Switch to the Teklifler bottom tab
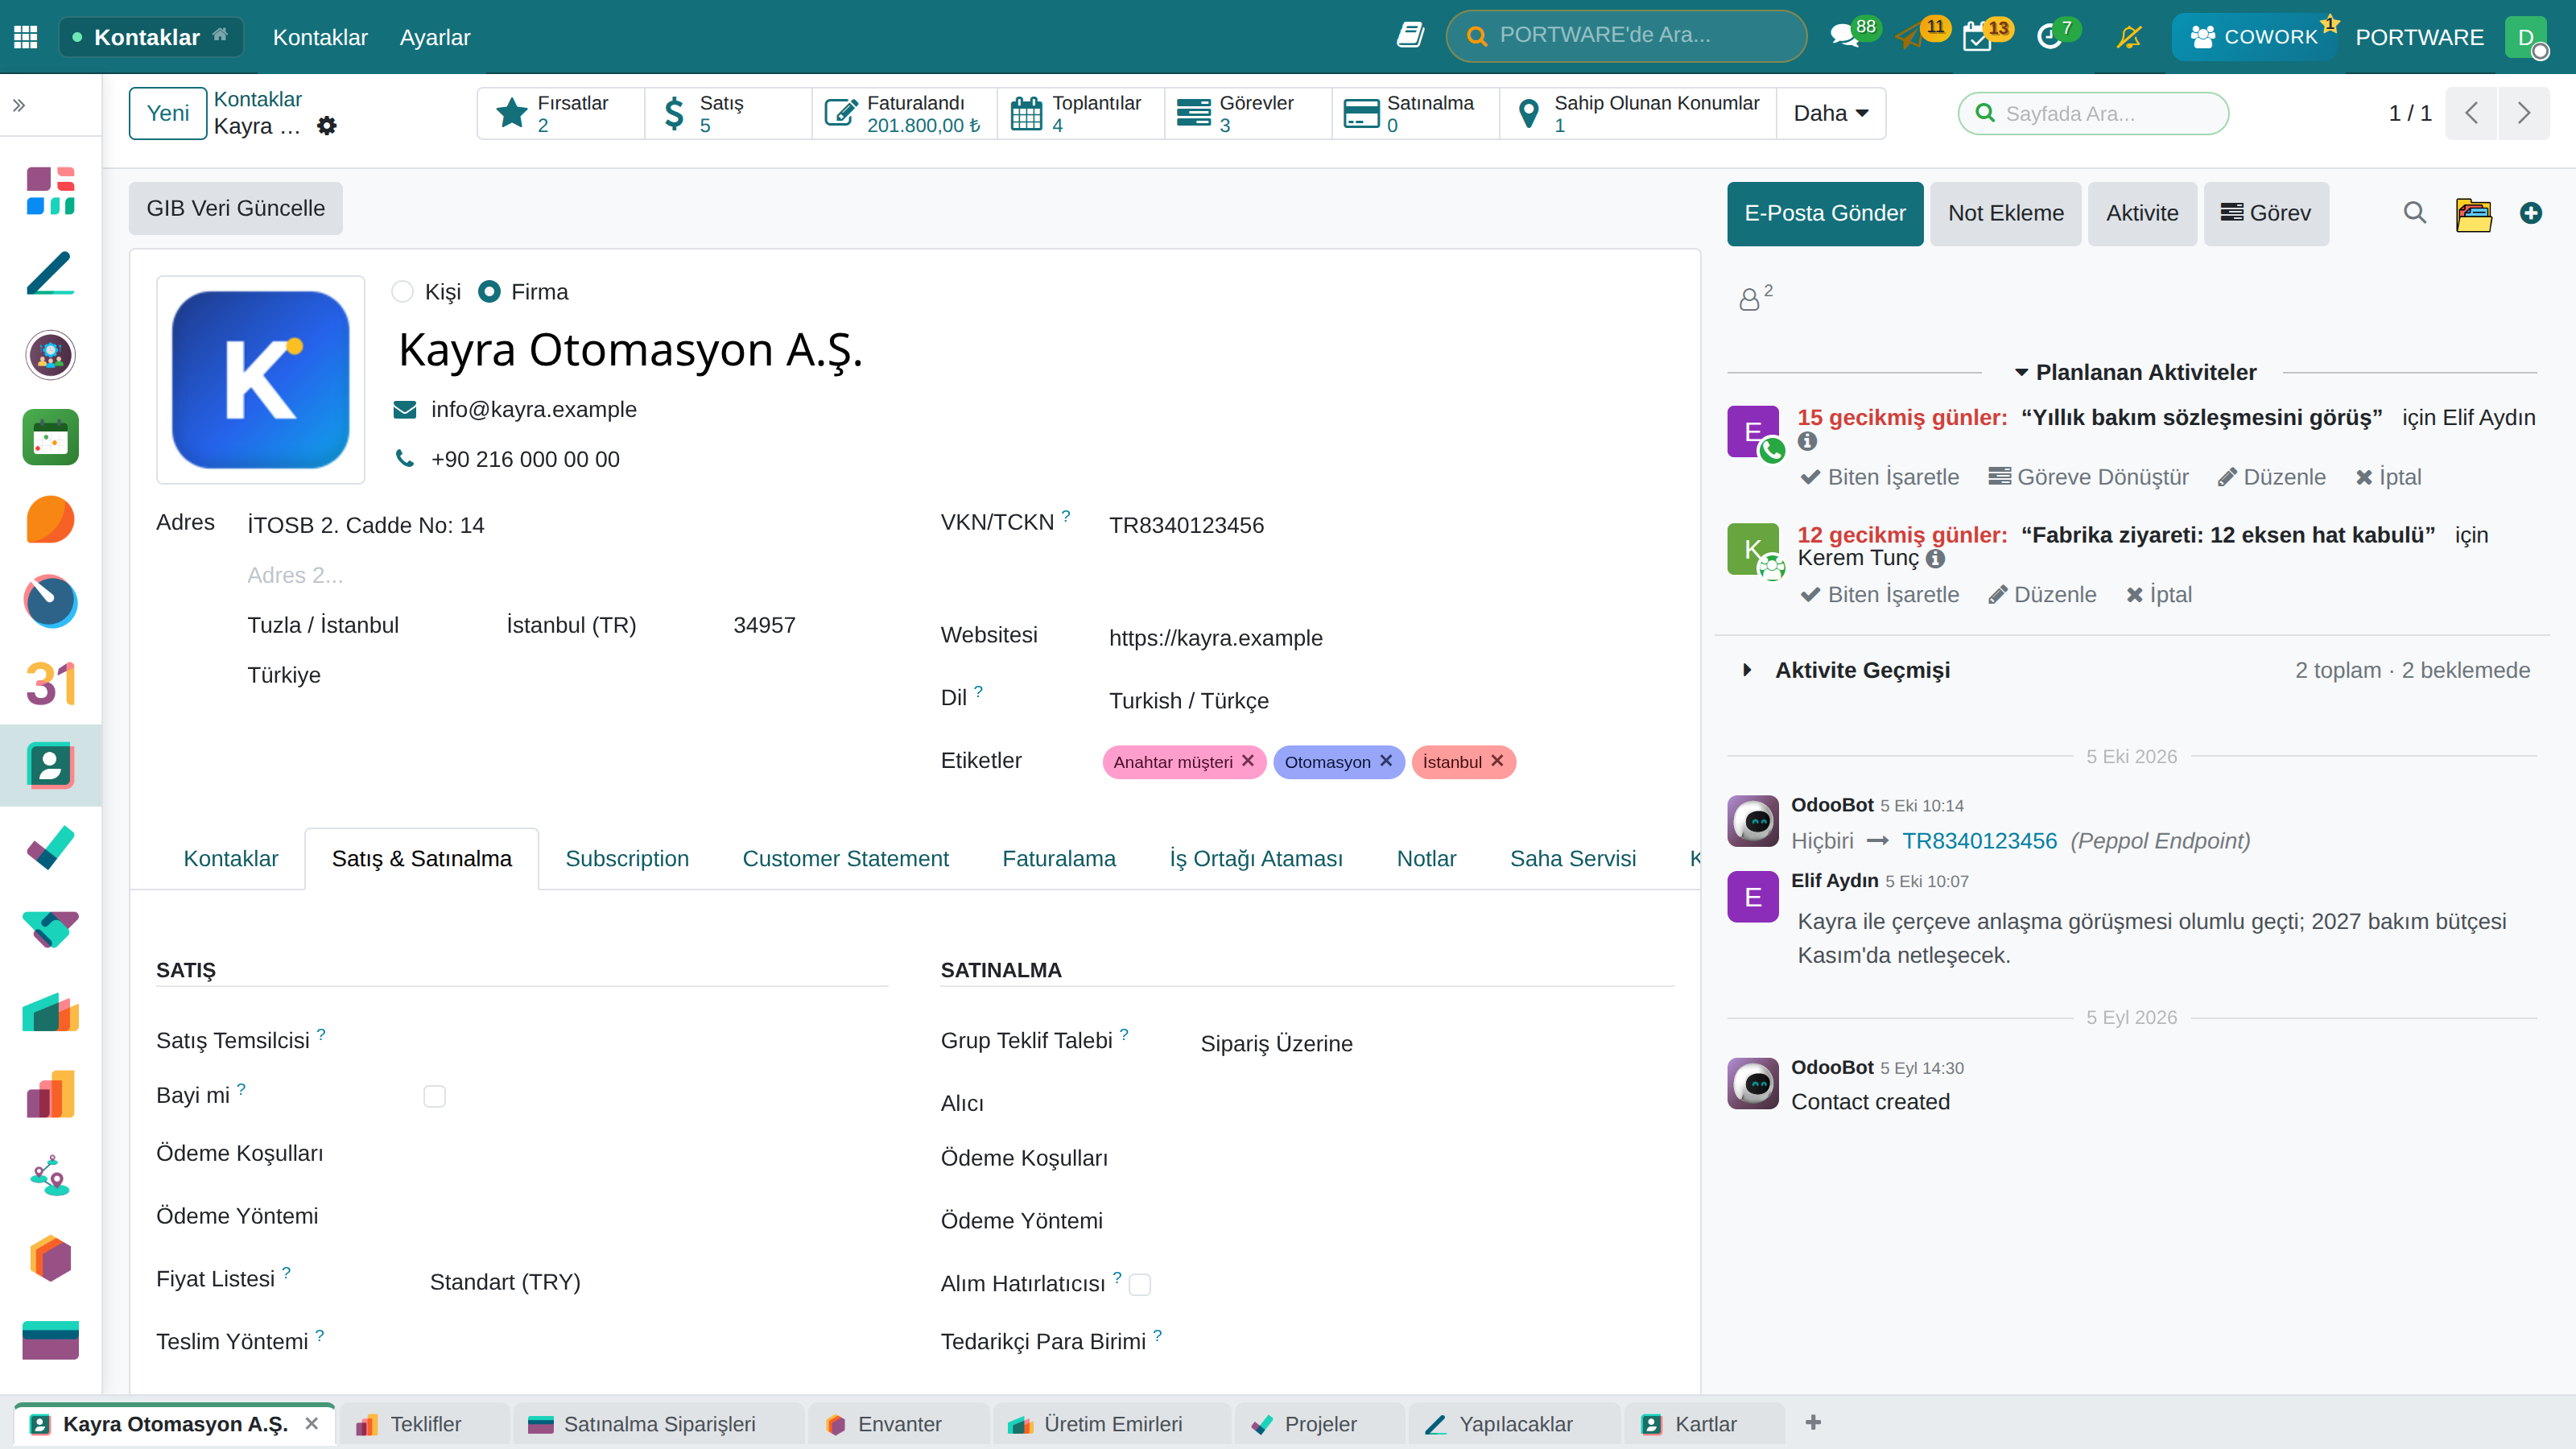This screenshot has height=1449, width=2576. pyautogui.click(x=424, y=1424)
